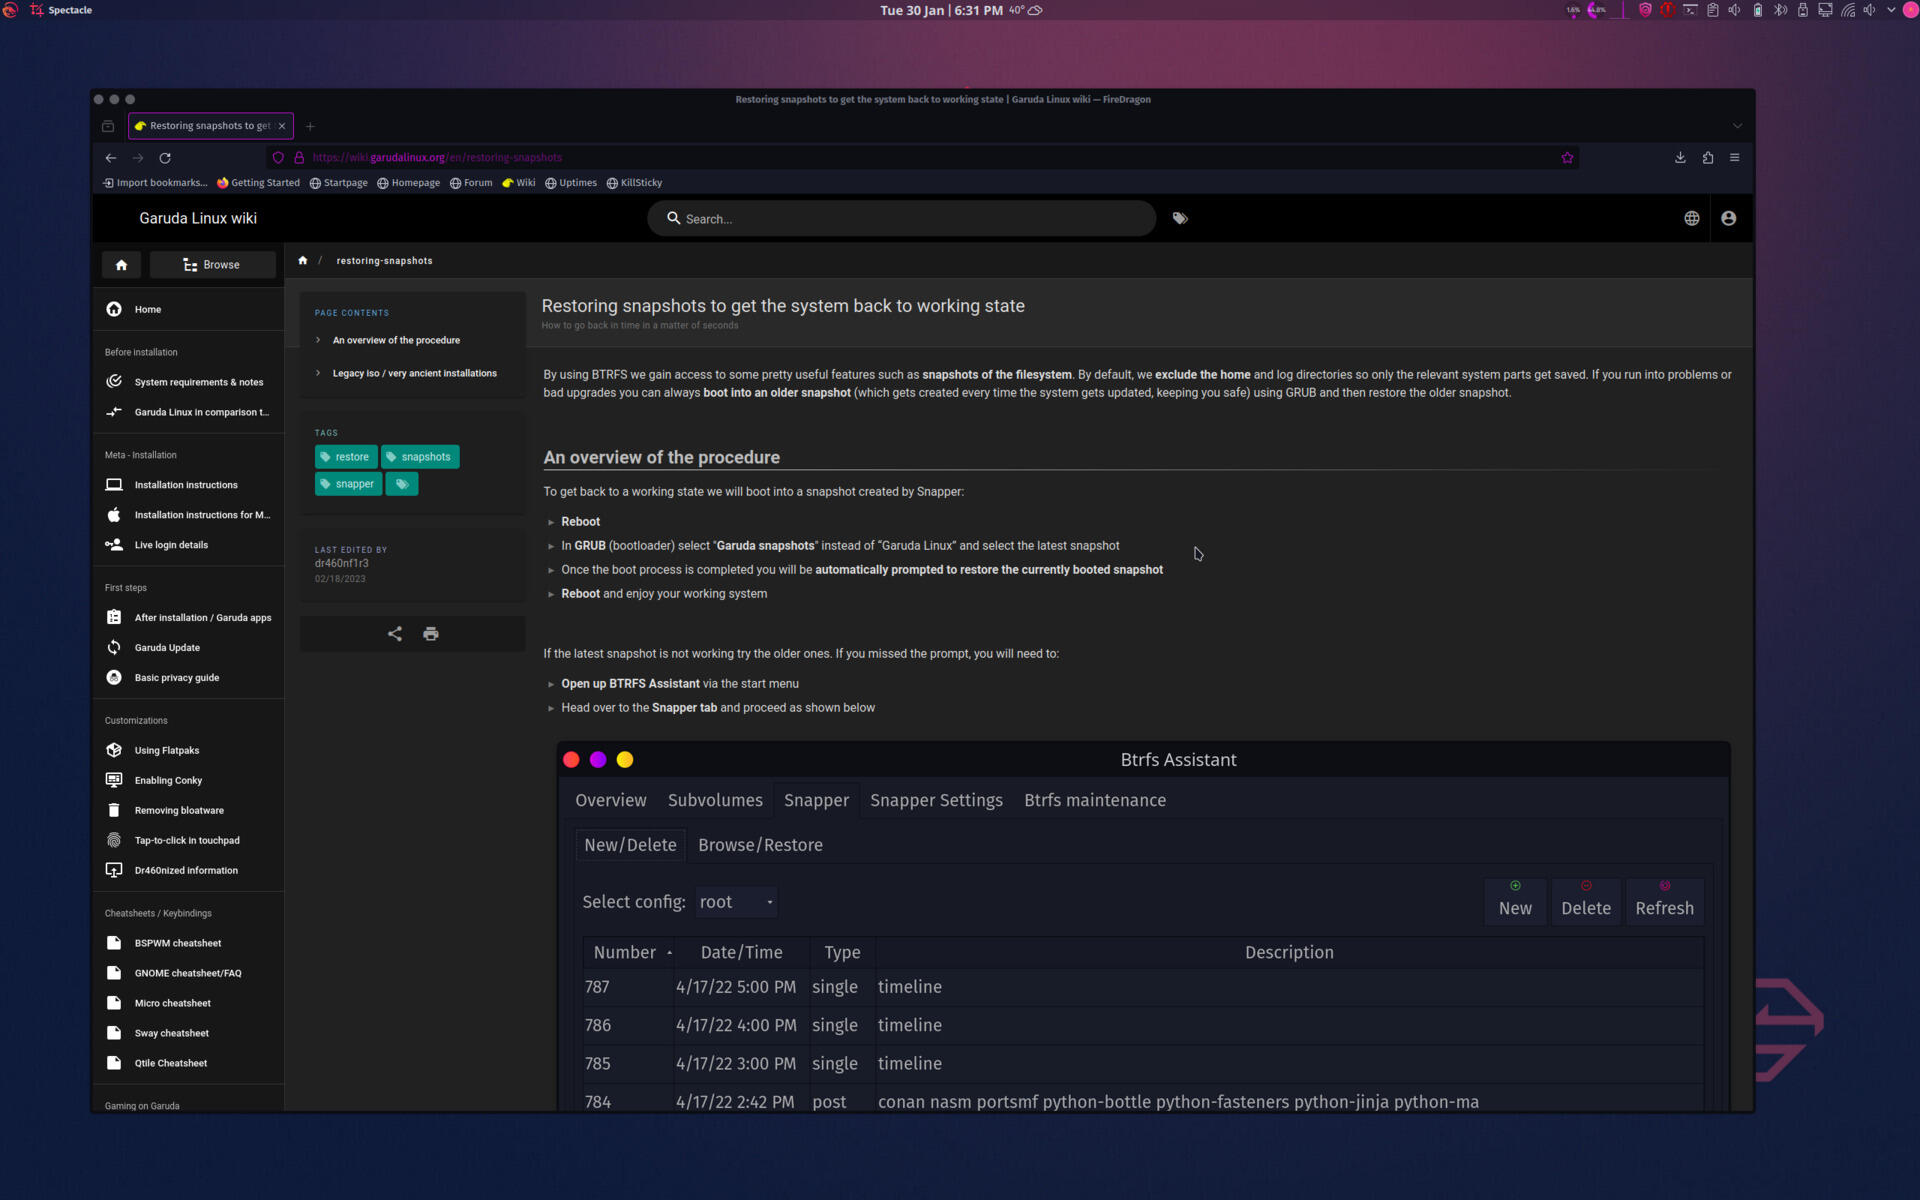Click the sidebar home button next to Browse

point(121,265)
